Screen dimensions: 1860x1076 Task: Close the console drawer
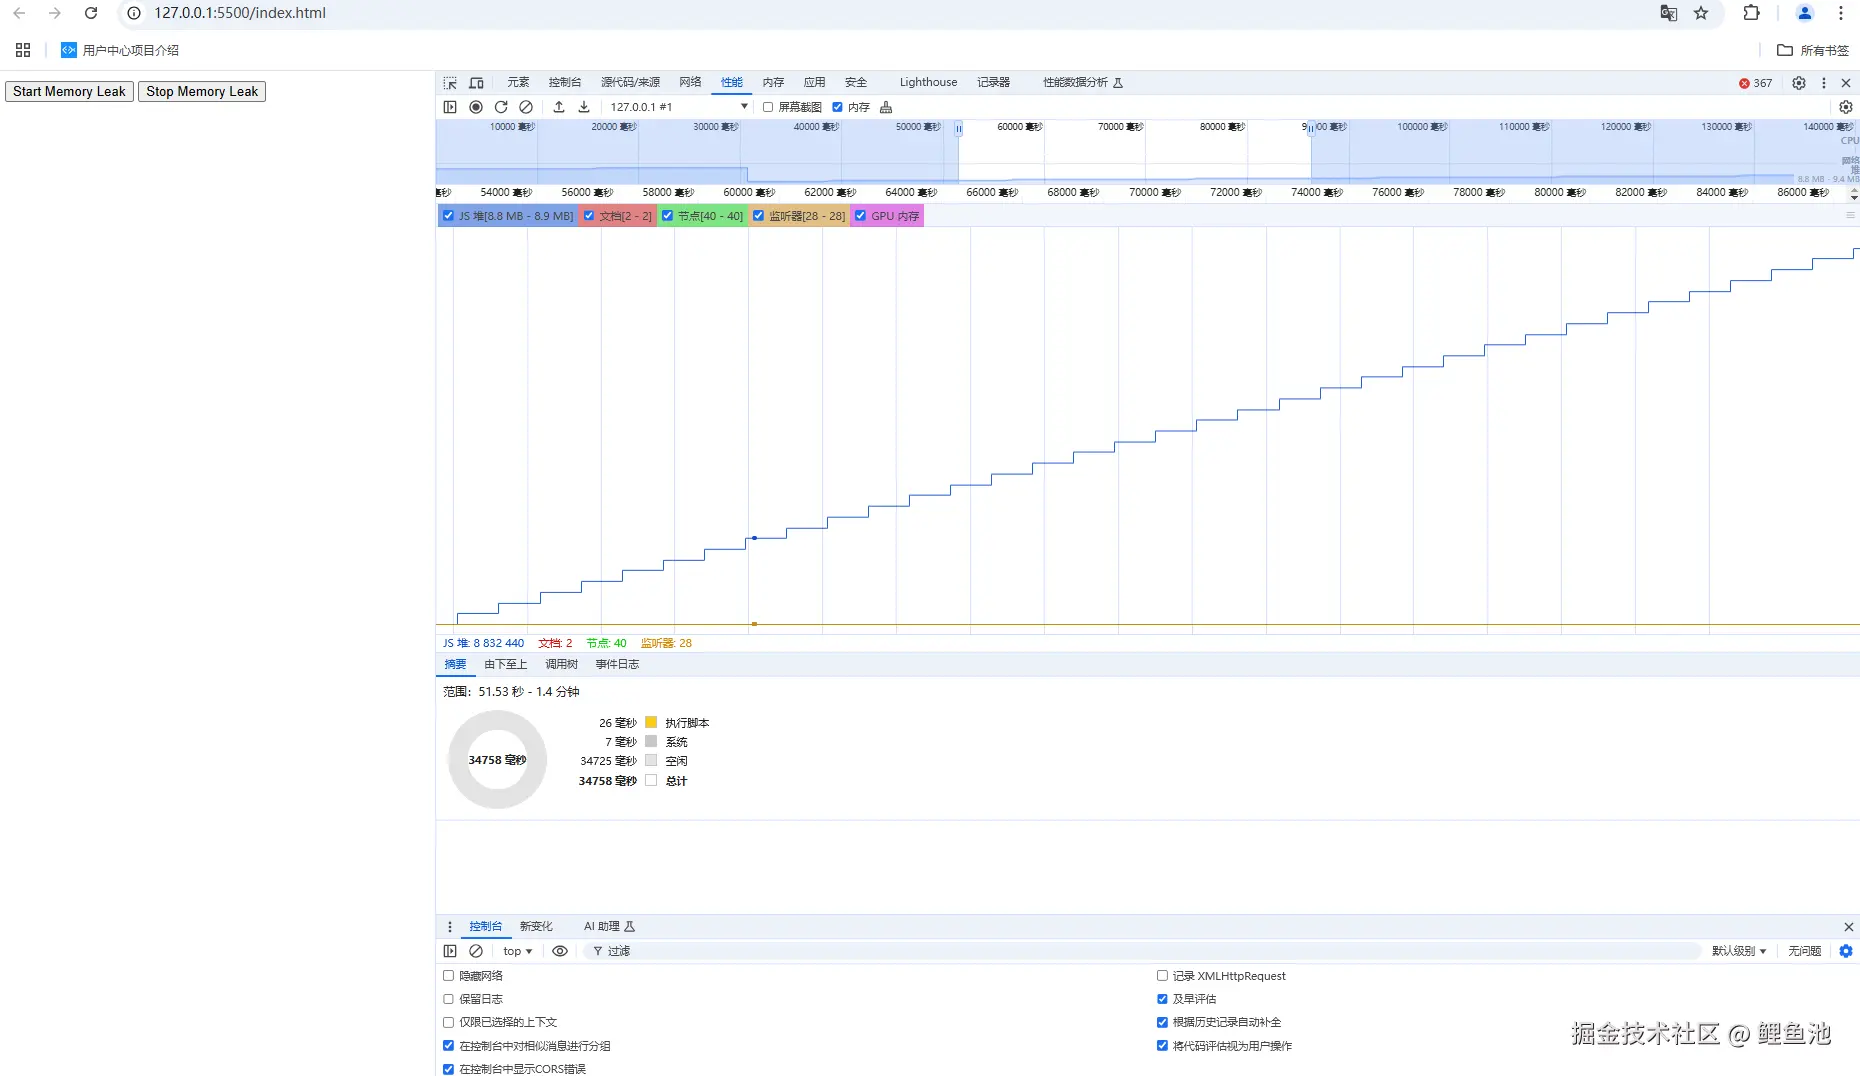(x=1848, y=927)
